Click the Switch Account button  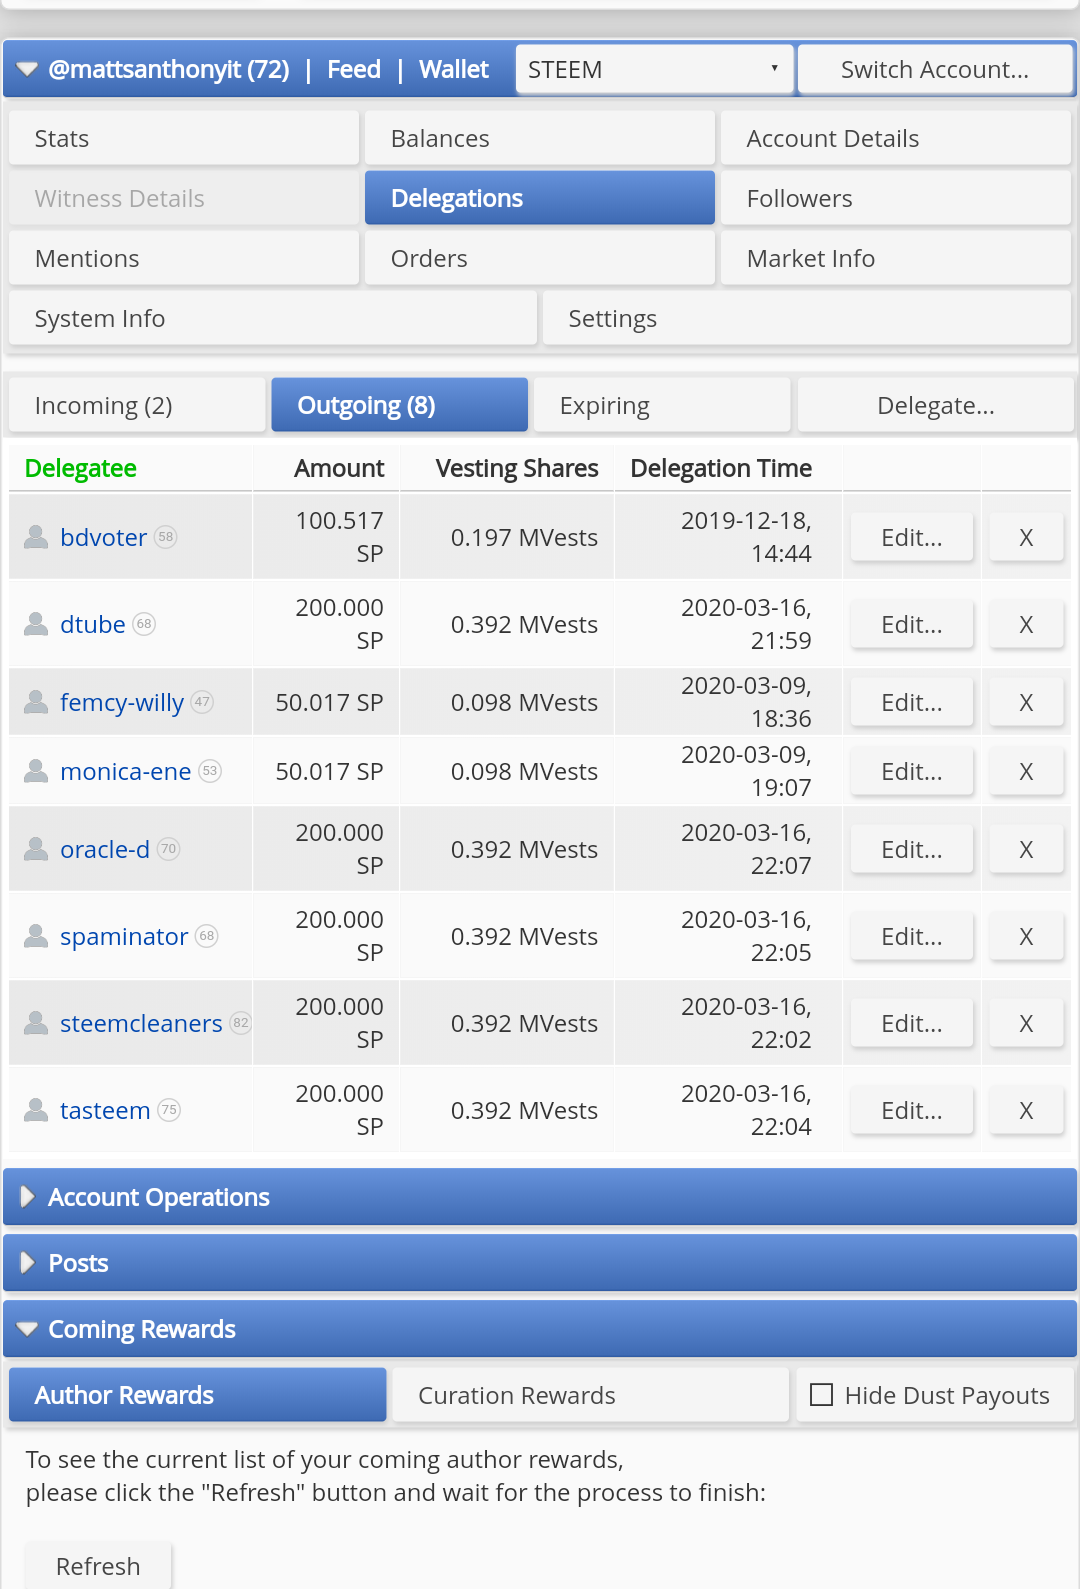click(934, 70)
